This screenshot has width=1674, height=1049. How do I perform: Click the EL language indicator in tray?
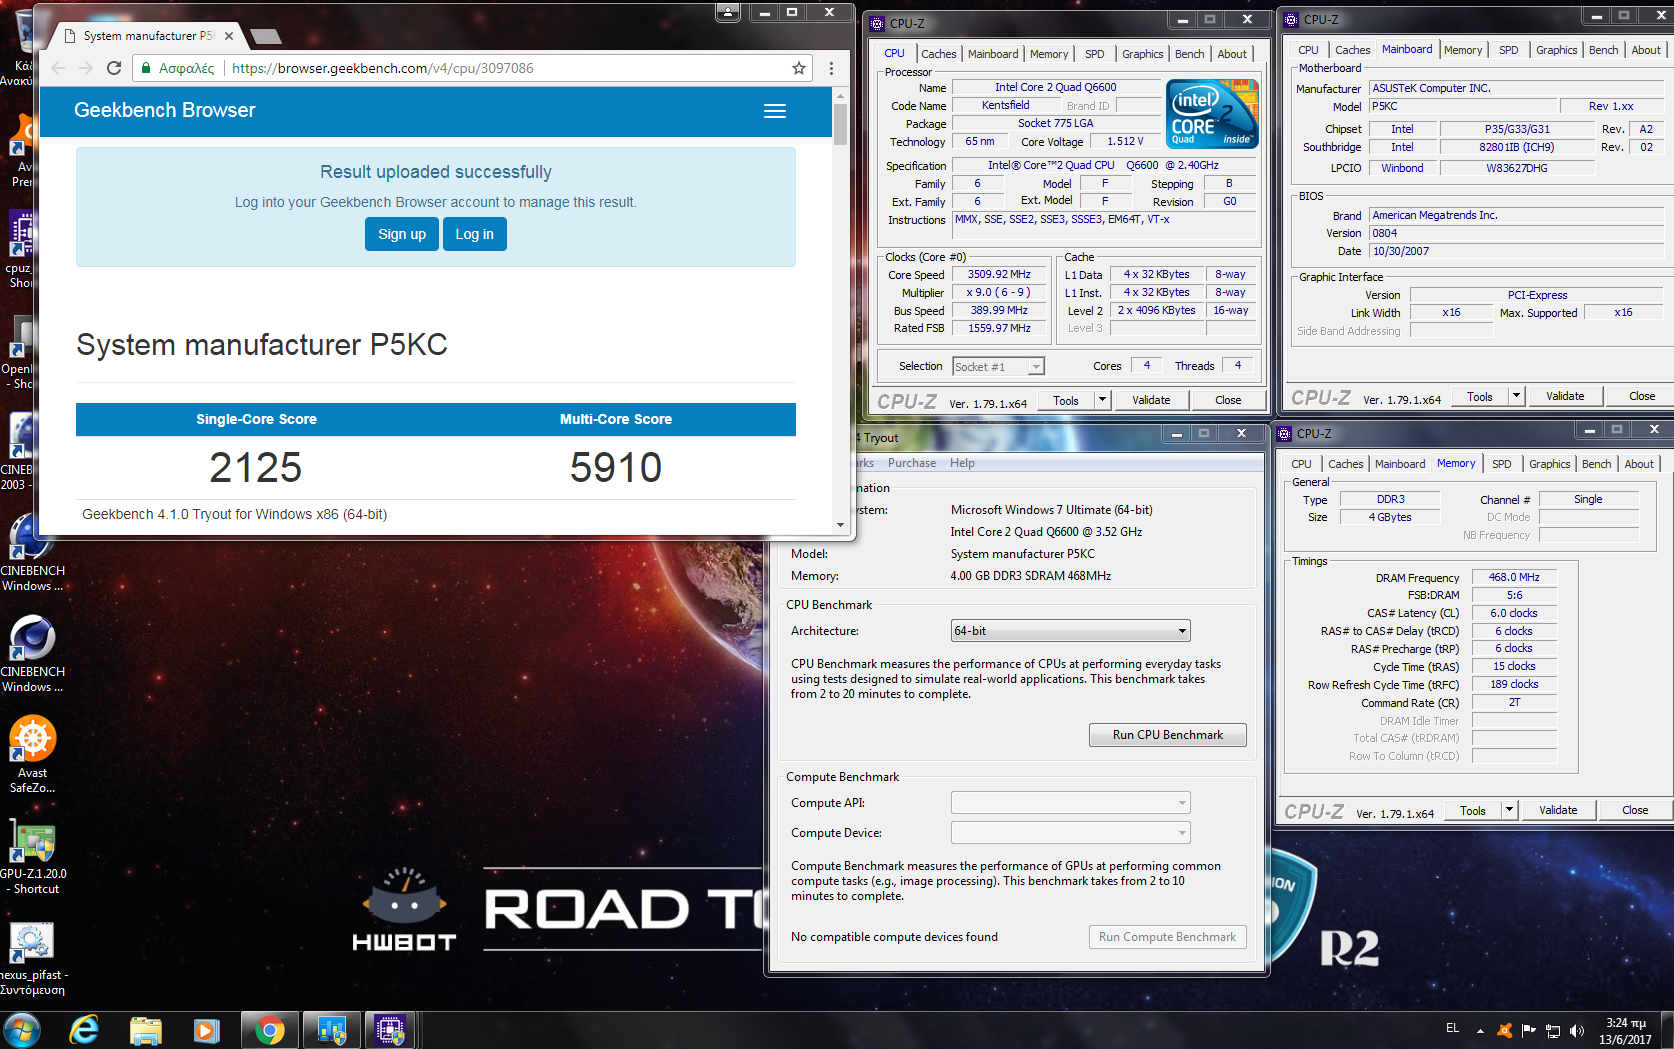(x=1452, y=1028)
